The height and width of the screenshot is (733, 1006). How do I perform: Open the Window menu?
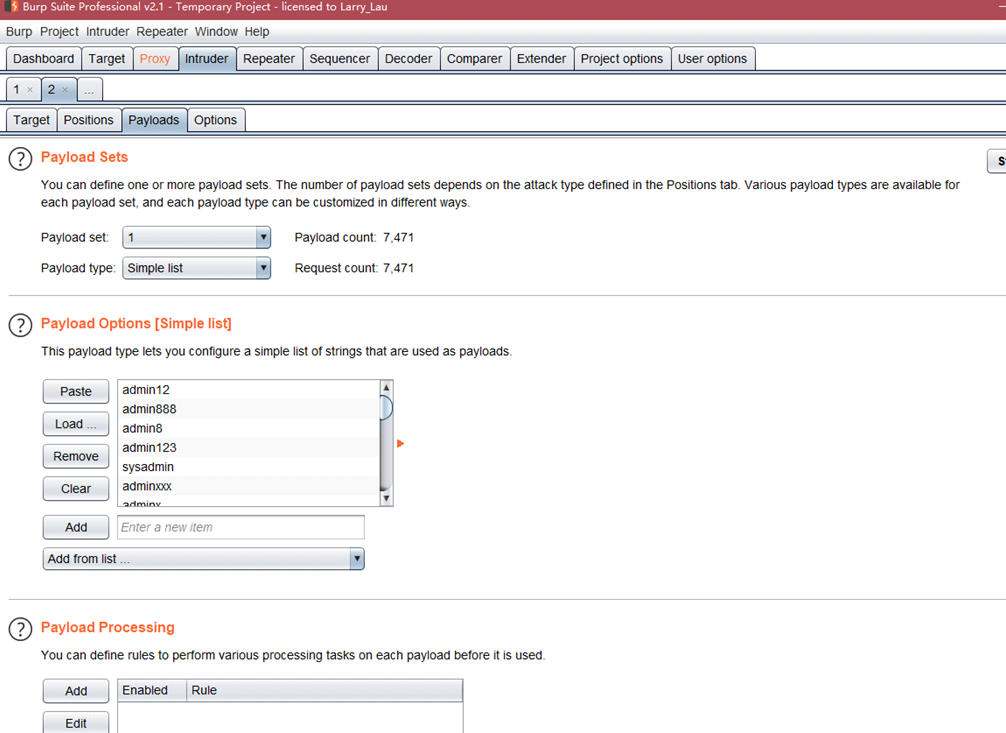pyautogui.click(x=216, y=31)
